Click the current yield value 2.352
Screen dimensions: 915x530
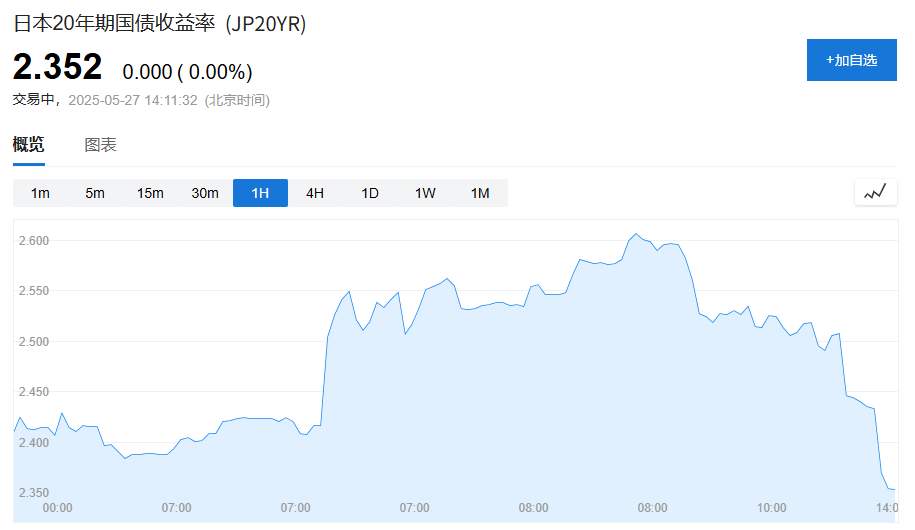[x=57, y=67]
